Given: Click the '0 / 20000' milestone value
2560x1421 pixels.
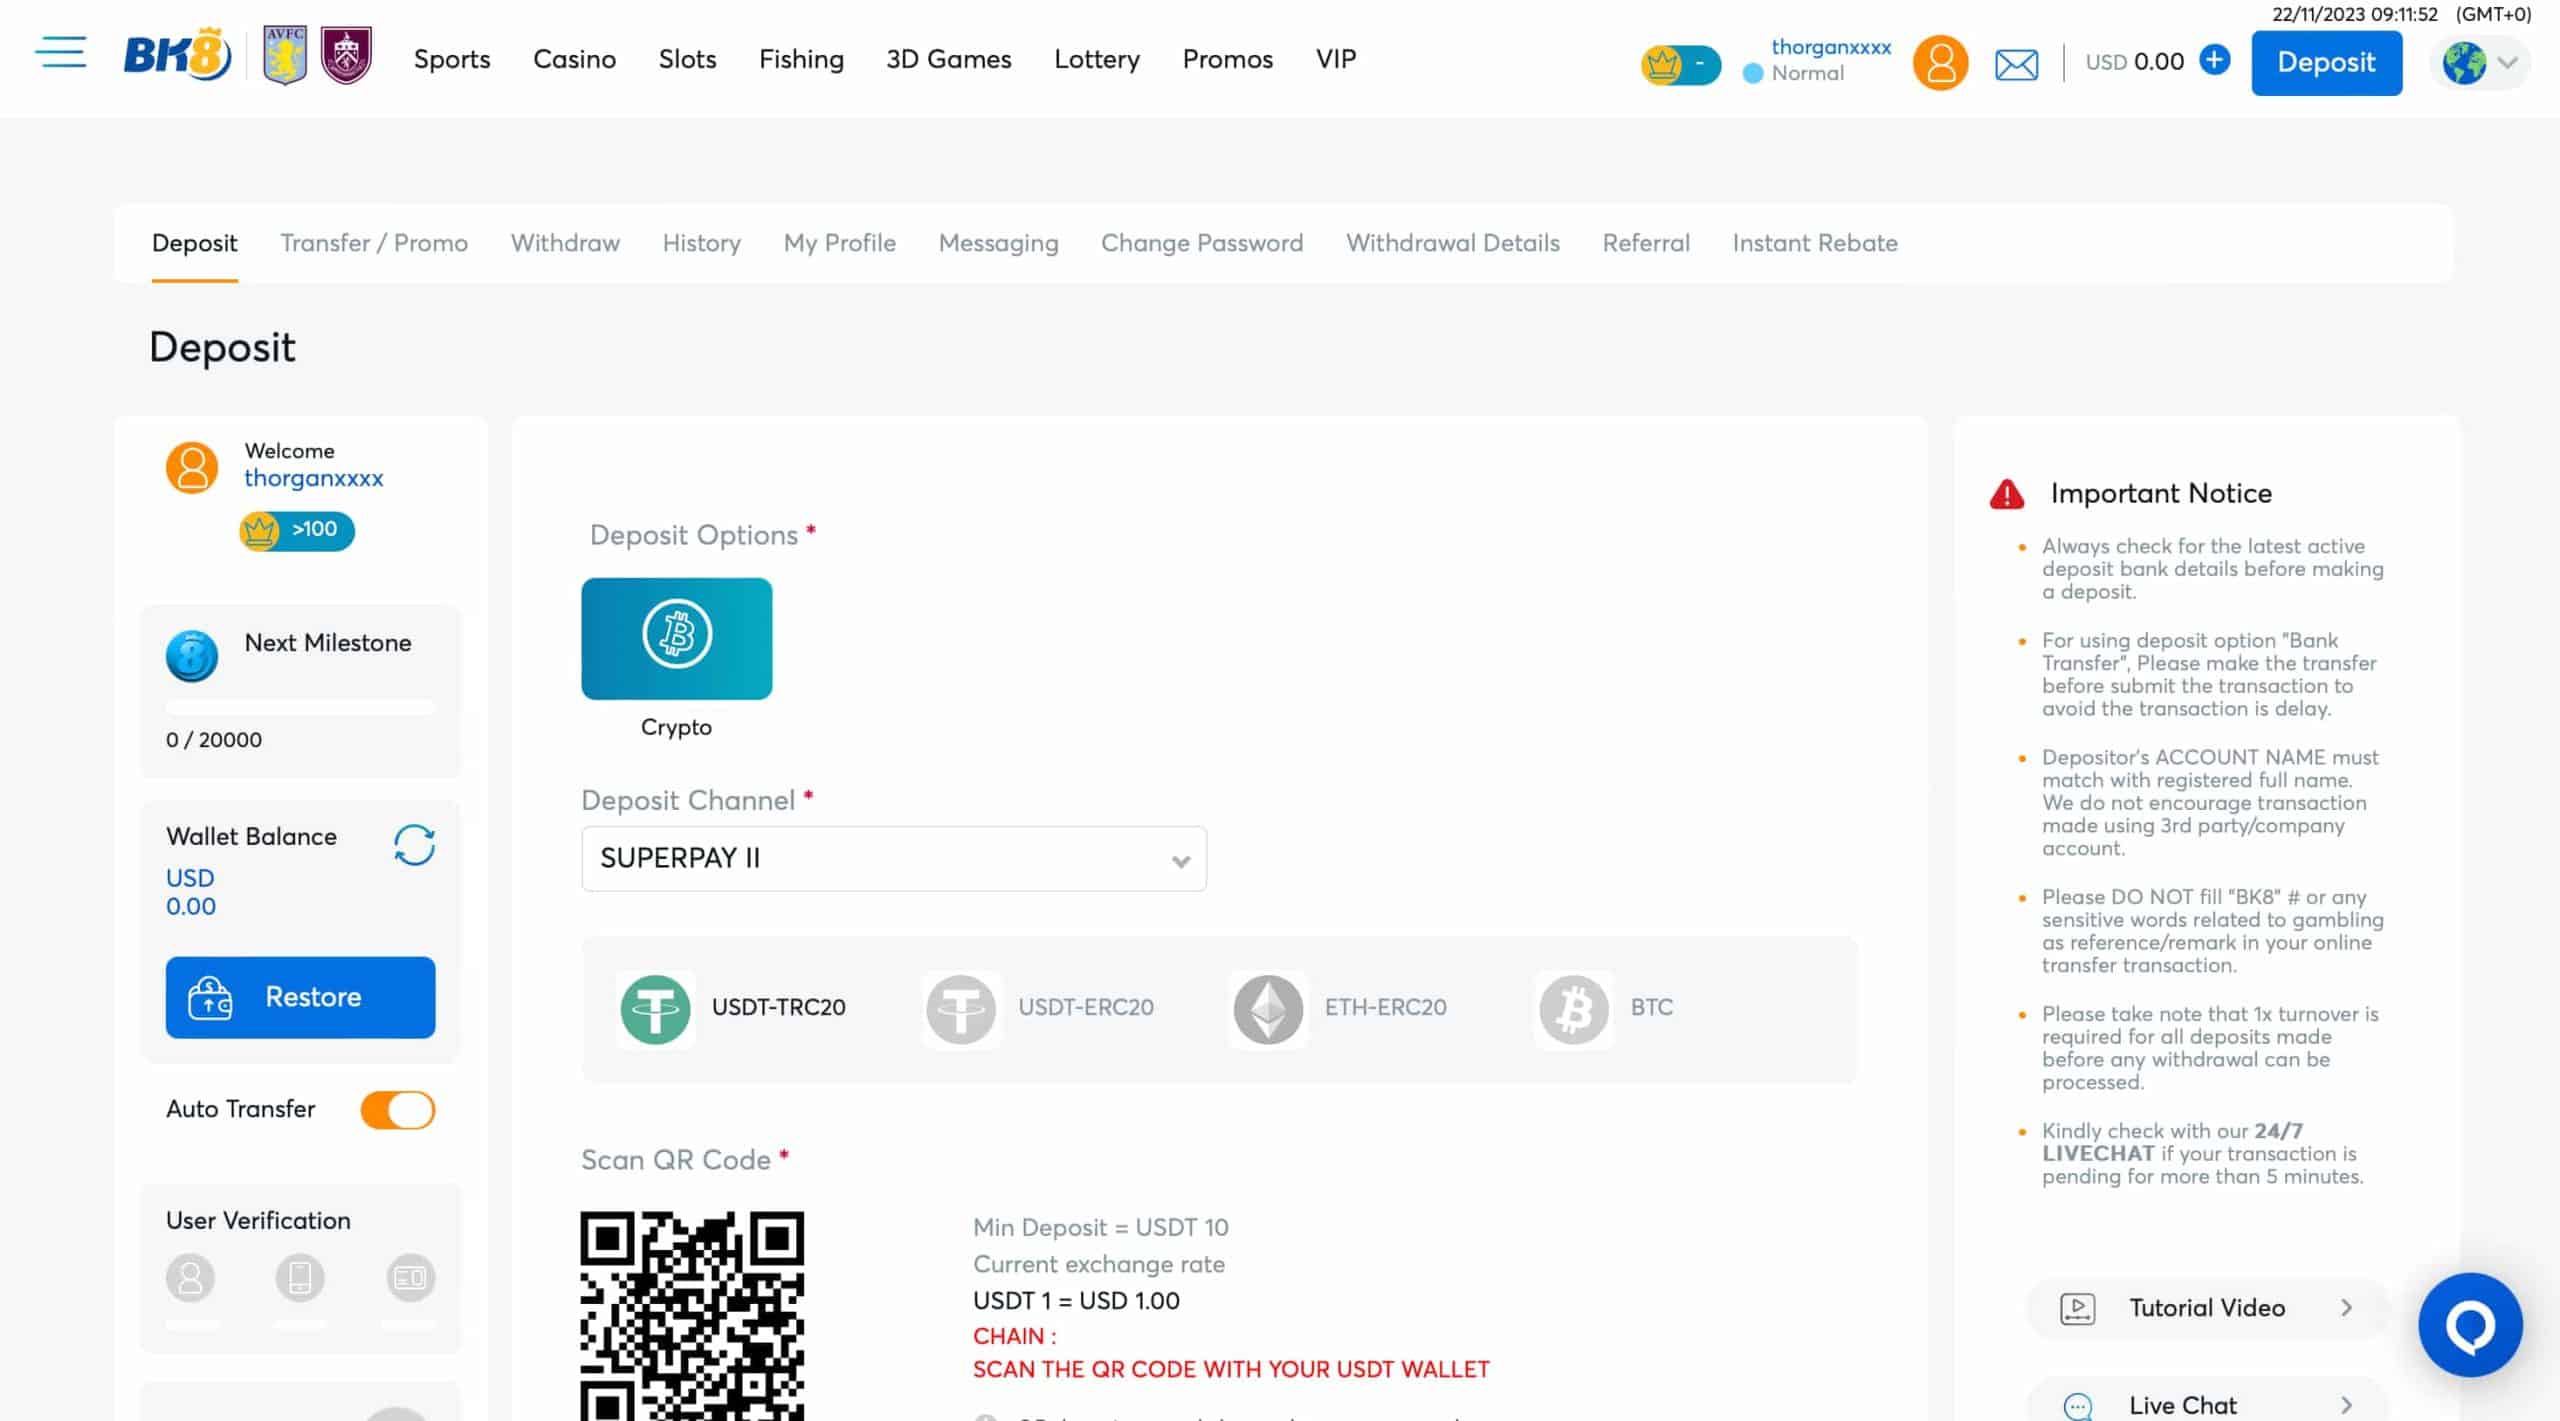Looking at the screenshot, I should [214, 740].
